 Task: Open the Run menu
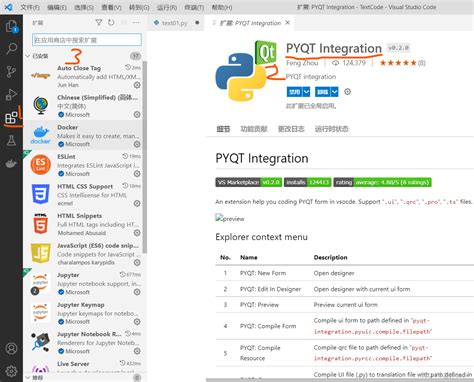(x=167, y=7)
